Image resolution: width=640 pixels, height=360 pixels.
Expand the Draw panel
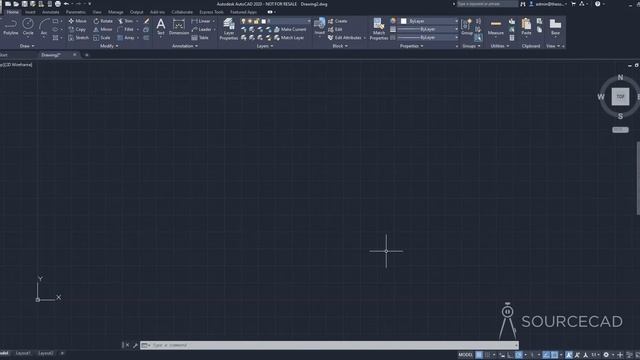tap(27, 46)
